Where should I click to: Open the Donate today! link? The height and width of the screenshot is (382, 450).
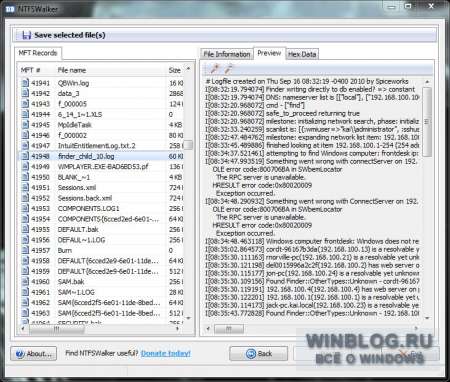(x=166, y=353)
